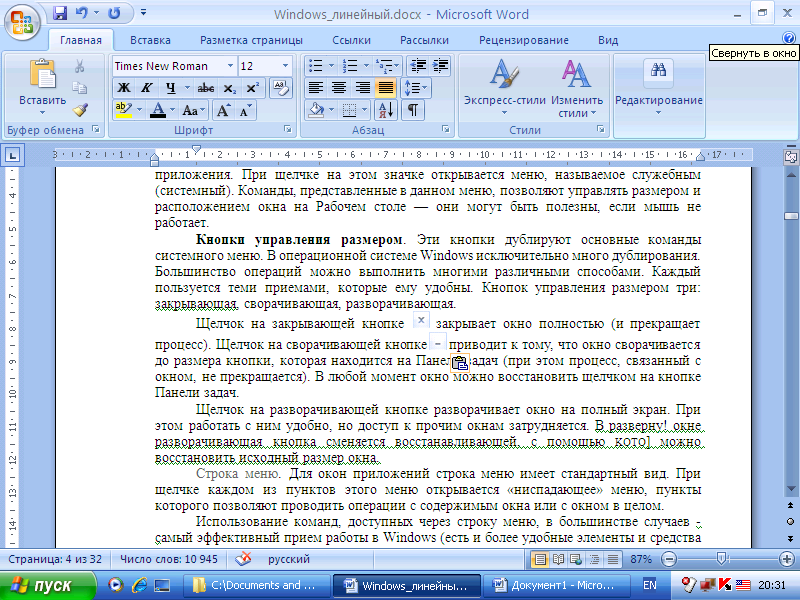
Task: Open the Change Case Aa dropdown
Action: pyautogui.click(x=193, y=110)
